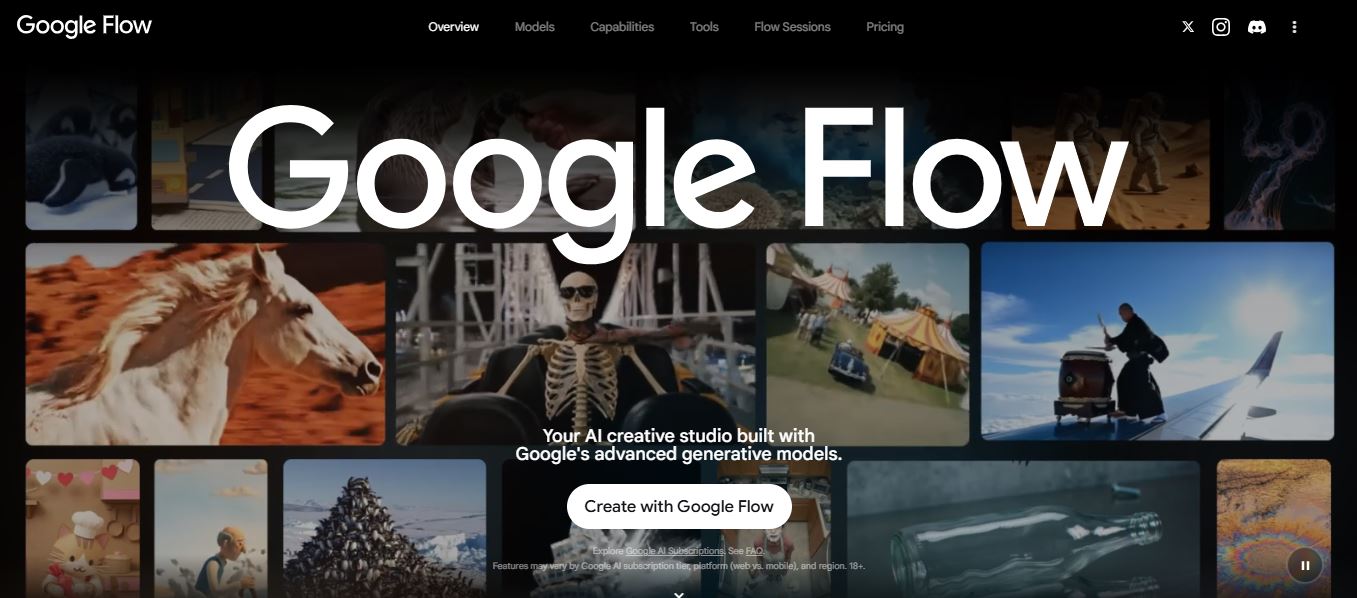This screenshot has height=598, width=1357.
Task: Select the white horse video thumbnail
Action: pos(205,344)
